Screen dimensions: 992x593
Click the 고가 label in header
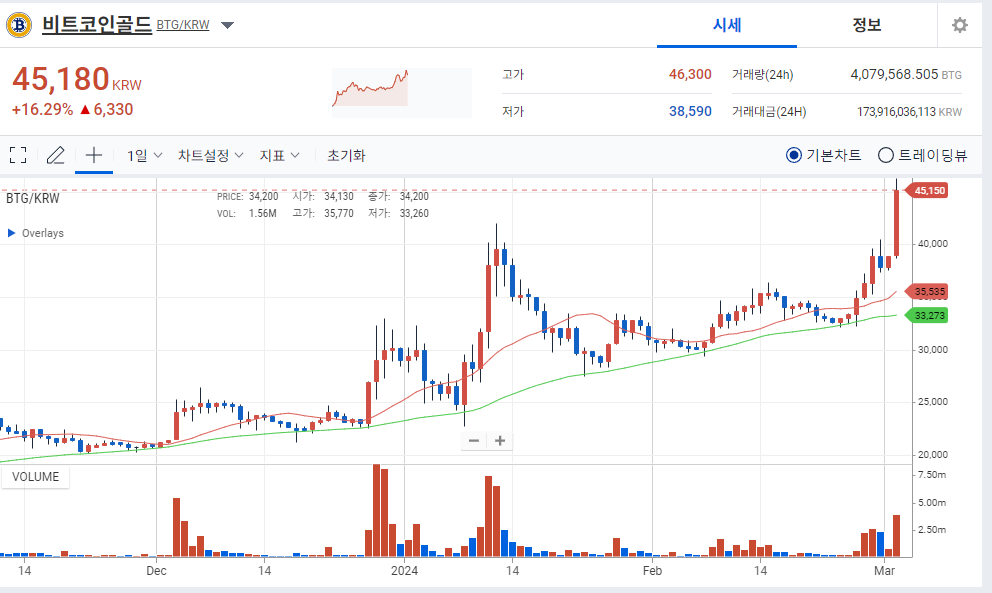(513, 75)
